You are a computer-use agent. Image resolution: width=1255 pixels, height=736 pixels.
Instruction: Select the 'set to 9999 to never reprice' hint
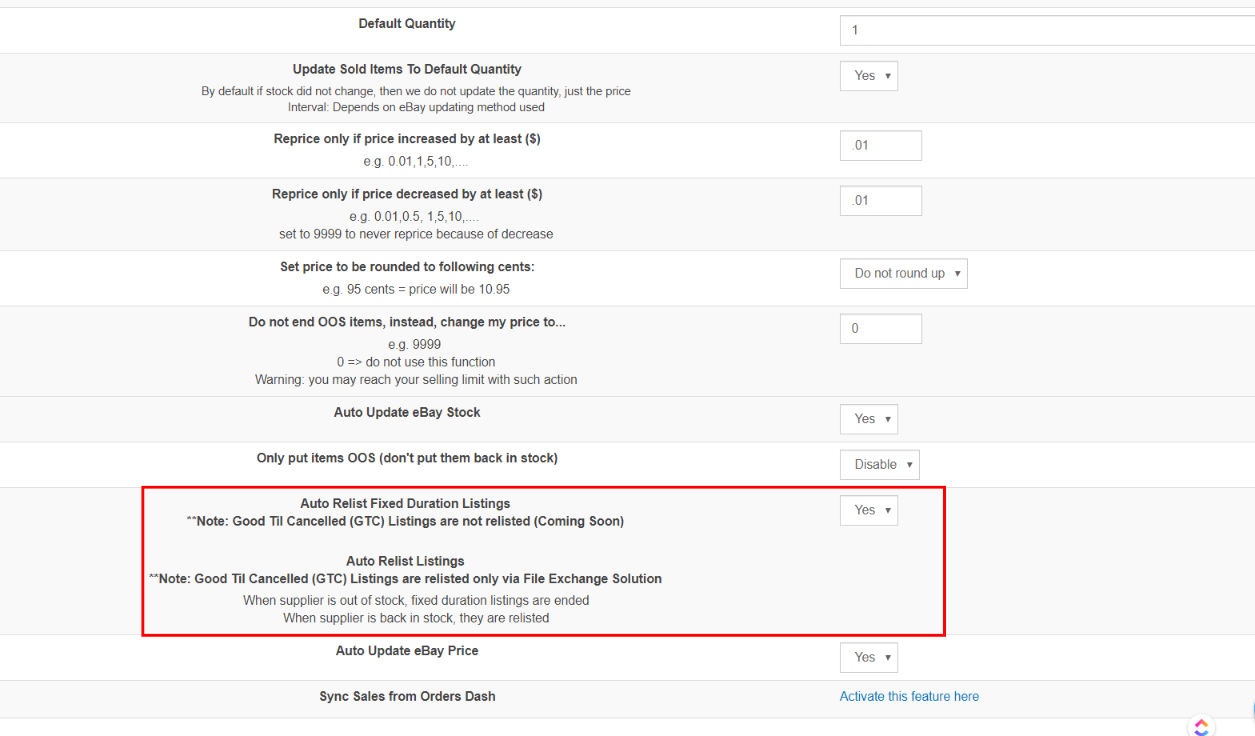[416, 234]
